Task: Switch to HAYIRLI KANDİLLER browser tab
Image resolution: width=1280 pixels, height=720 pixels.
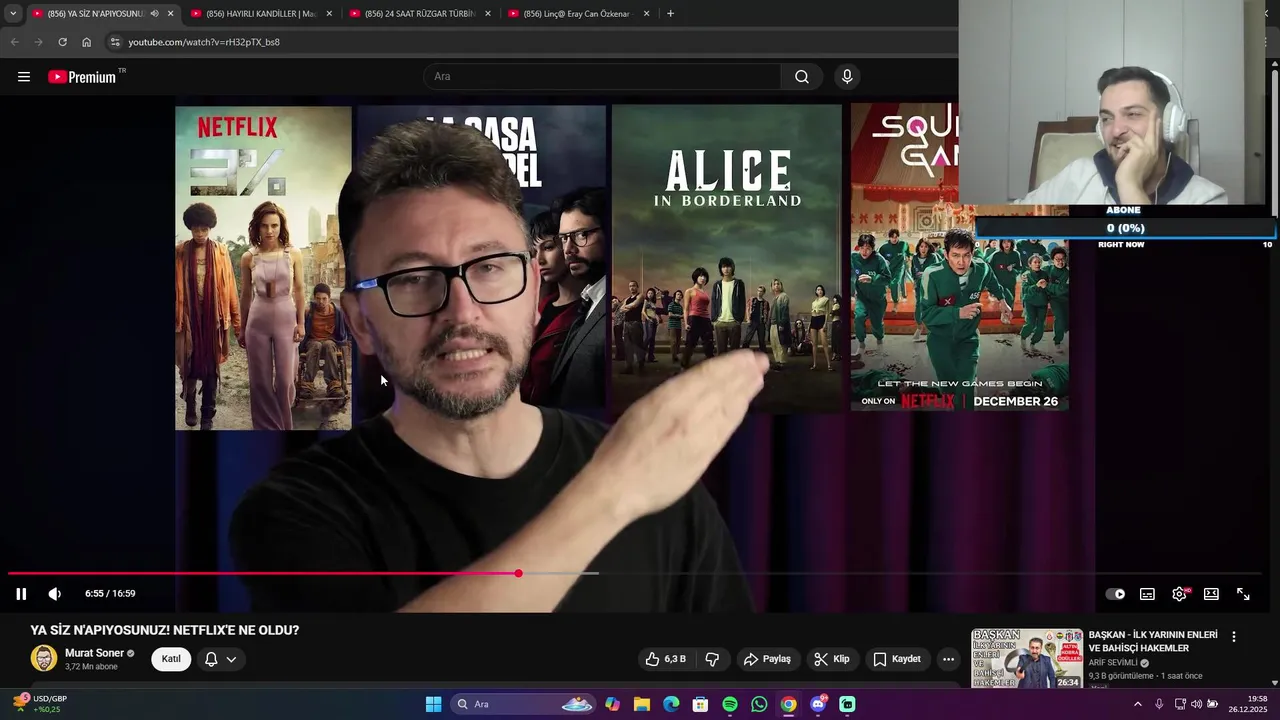Action: 260,14
